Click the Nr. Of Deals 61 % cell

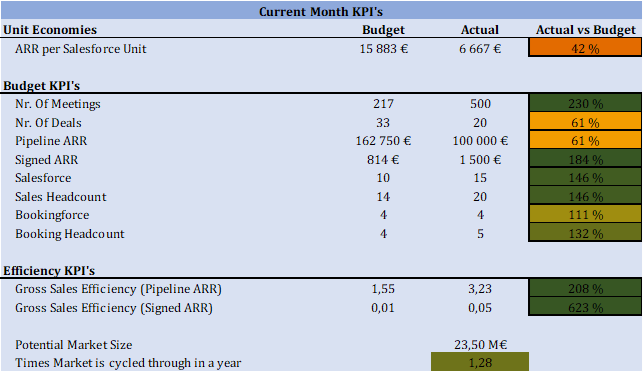(x=585, y=122)
